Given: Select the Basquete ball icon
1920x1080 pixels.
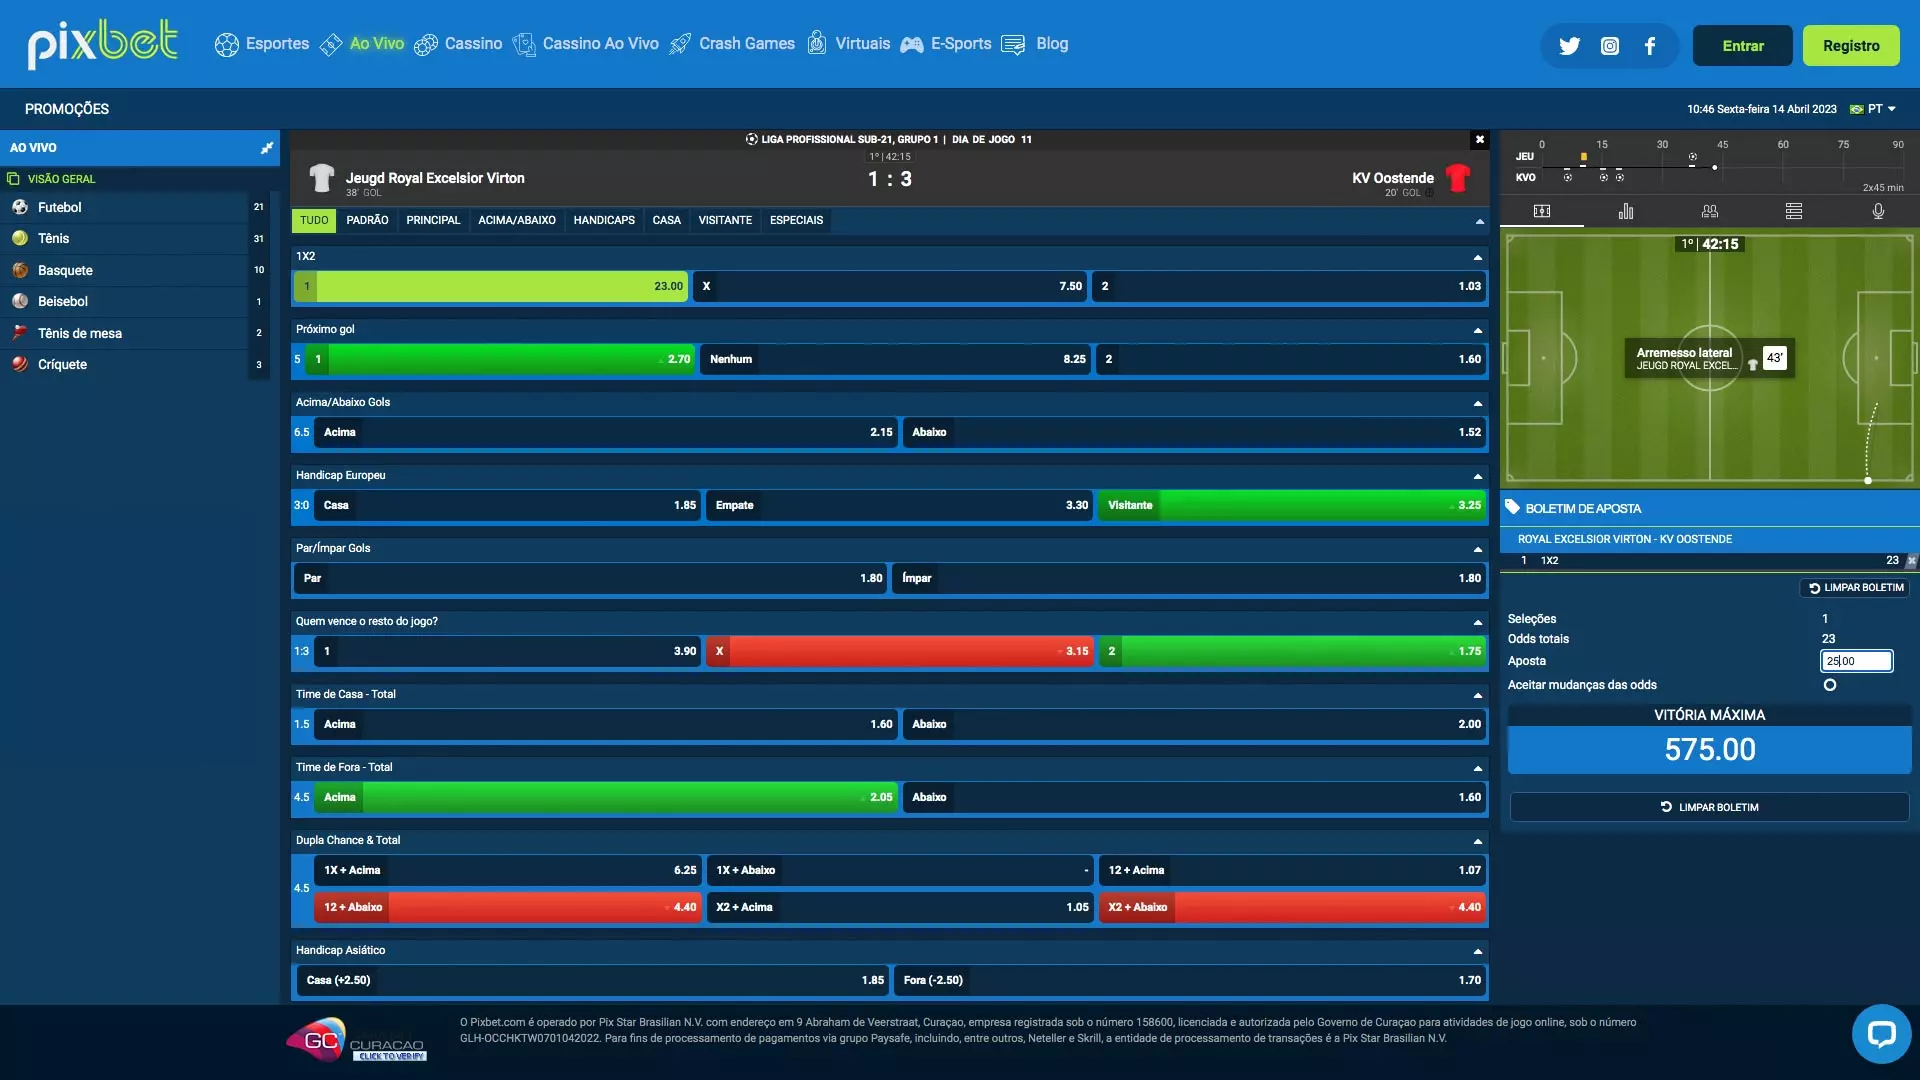Looking at the screenshot, I should pyautogui.click(x=20, y=270).
